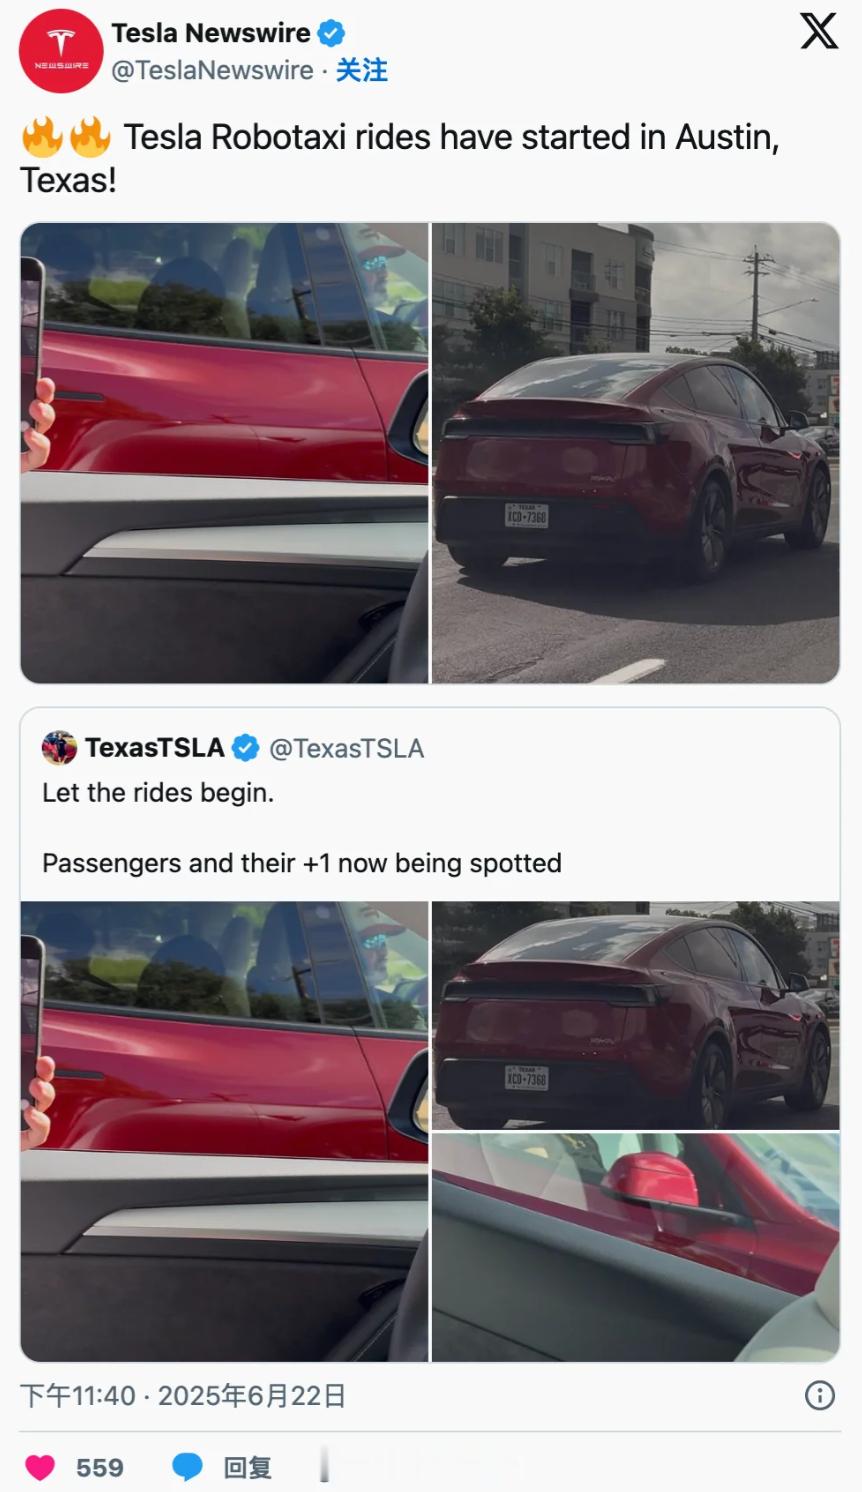Open the X logo icon
Screen dimensions: 862x1492
pyautogui.click(x=819, y=31)
